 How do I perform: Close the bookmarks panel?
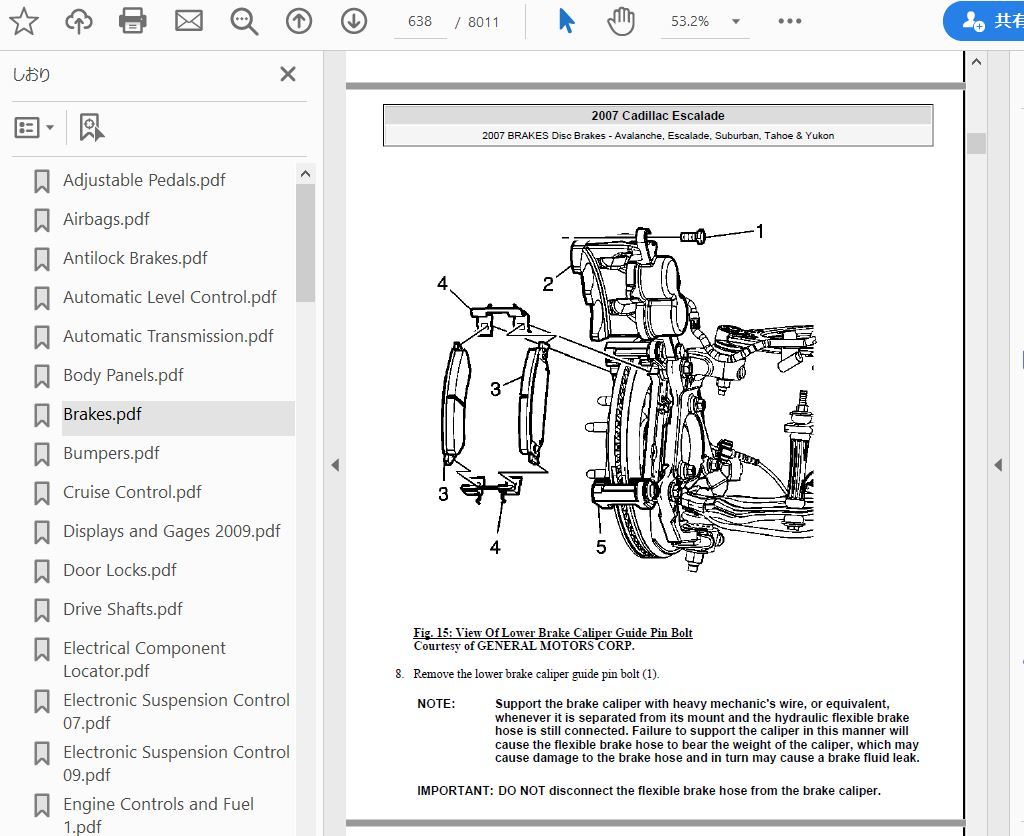tap(288, 74)
